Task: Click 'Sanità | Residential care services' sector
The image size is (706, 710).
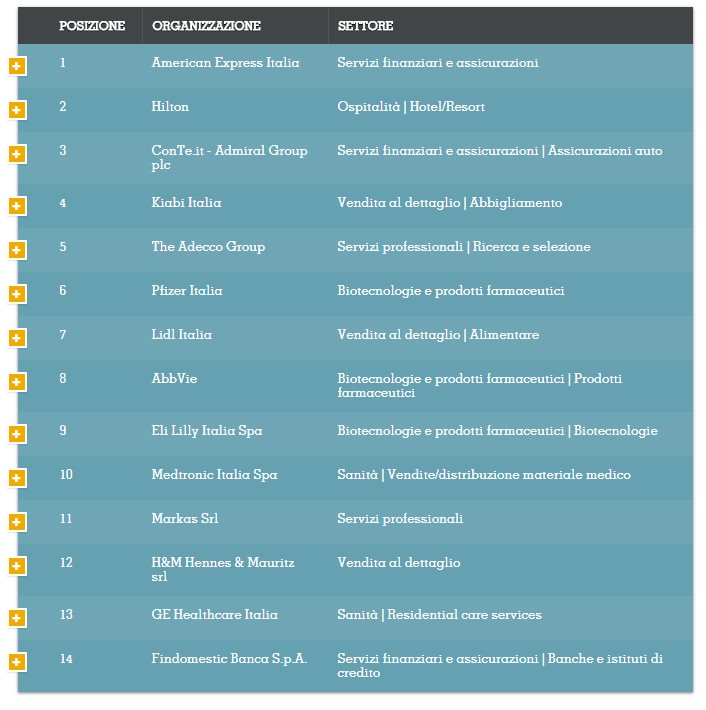Action: (439, 615)
